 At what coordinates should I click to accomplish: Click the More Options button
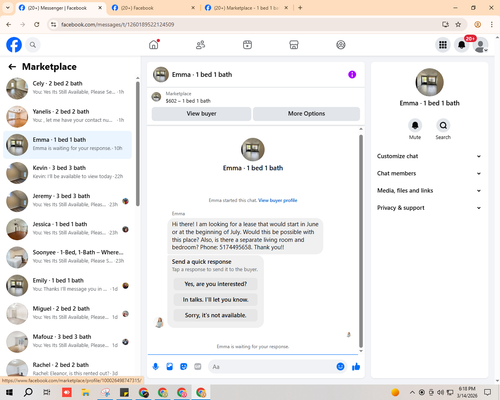(306, 114)
